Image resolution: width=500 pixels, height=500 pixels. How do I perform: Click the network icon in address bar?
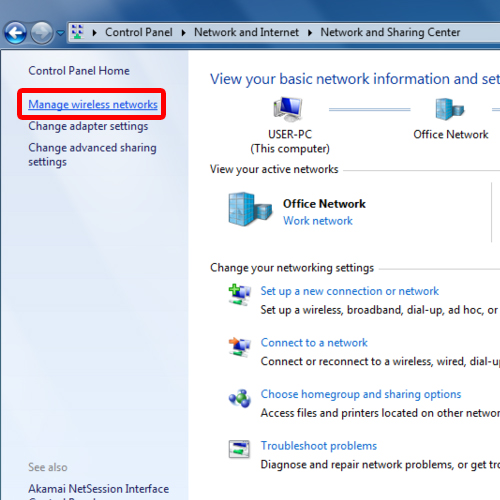[x=77, y=32]
